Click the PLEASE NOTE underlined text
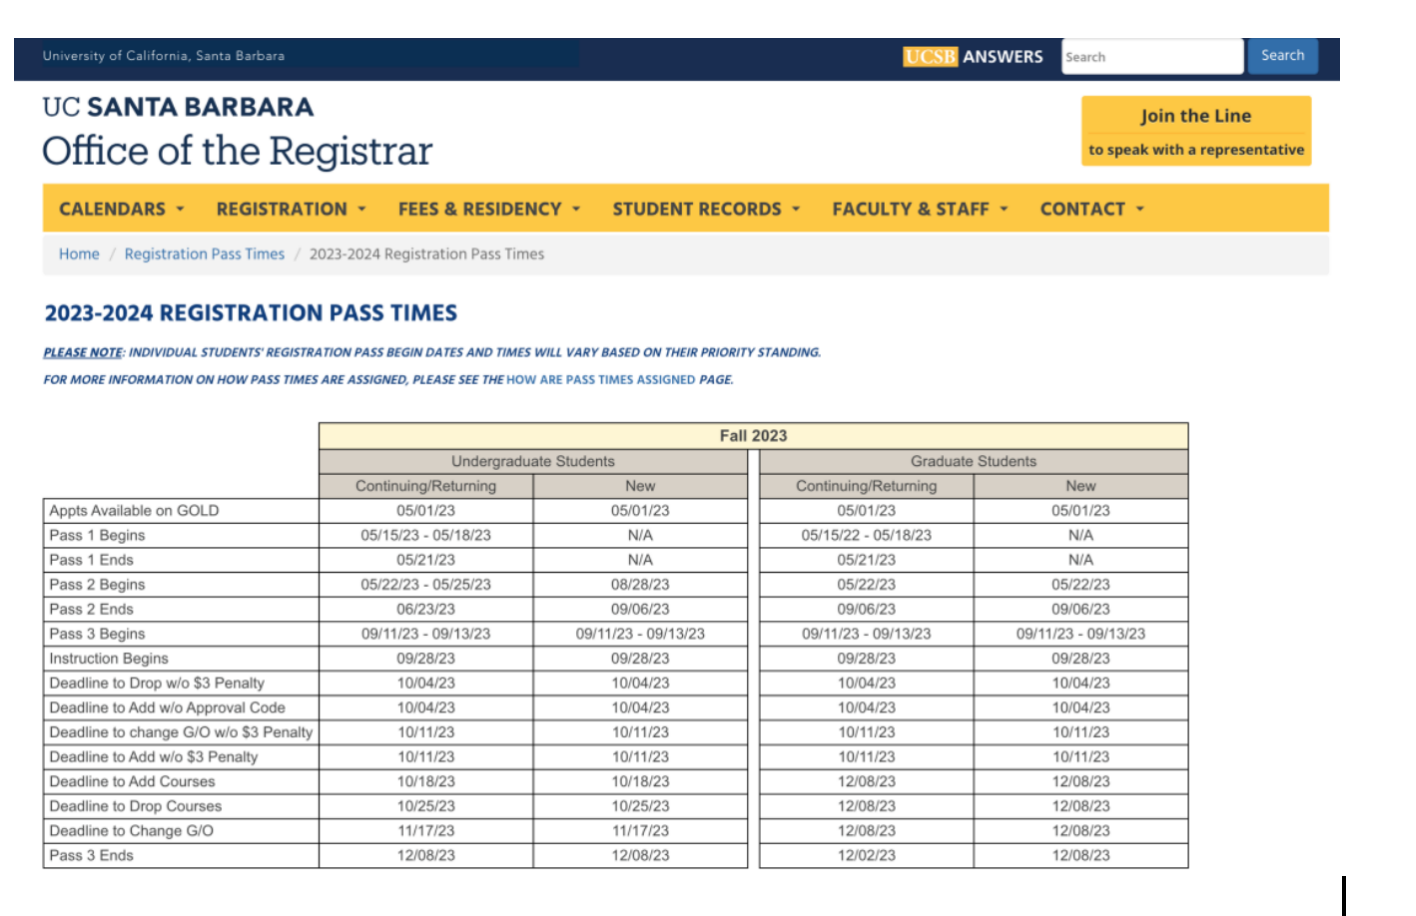 click(x=83, y=353)
